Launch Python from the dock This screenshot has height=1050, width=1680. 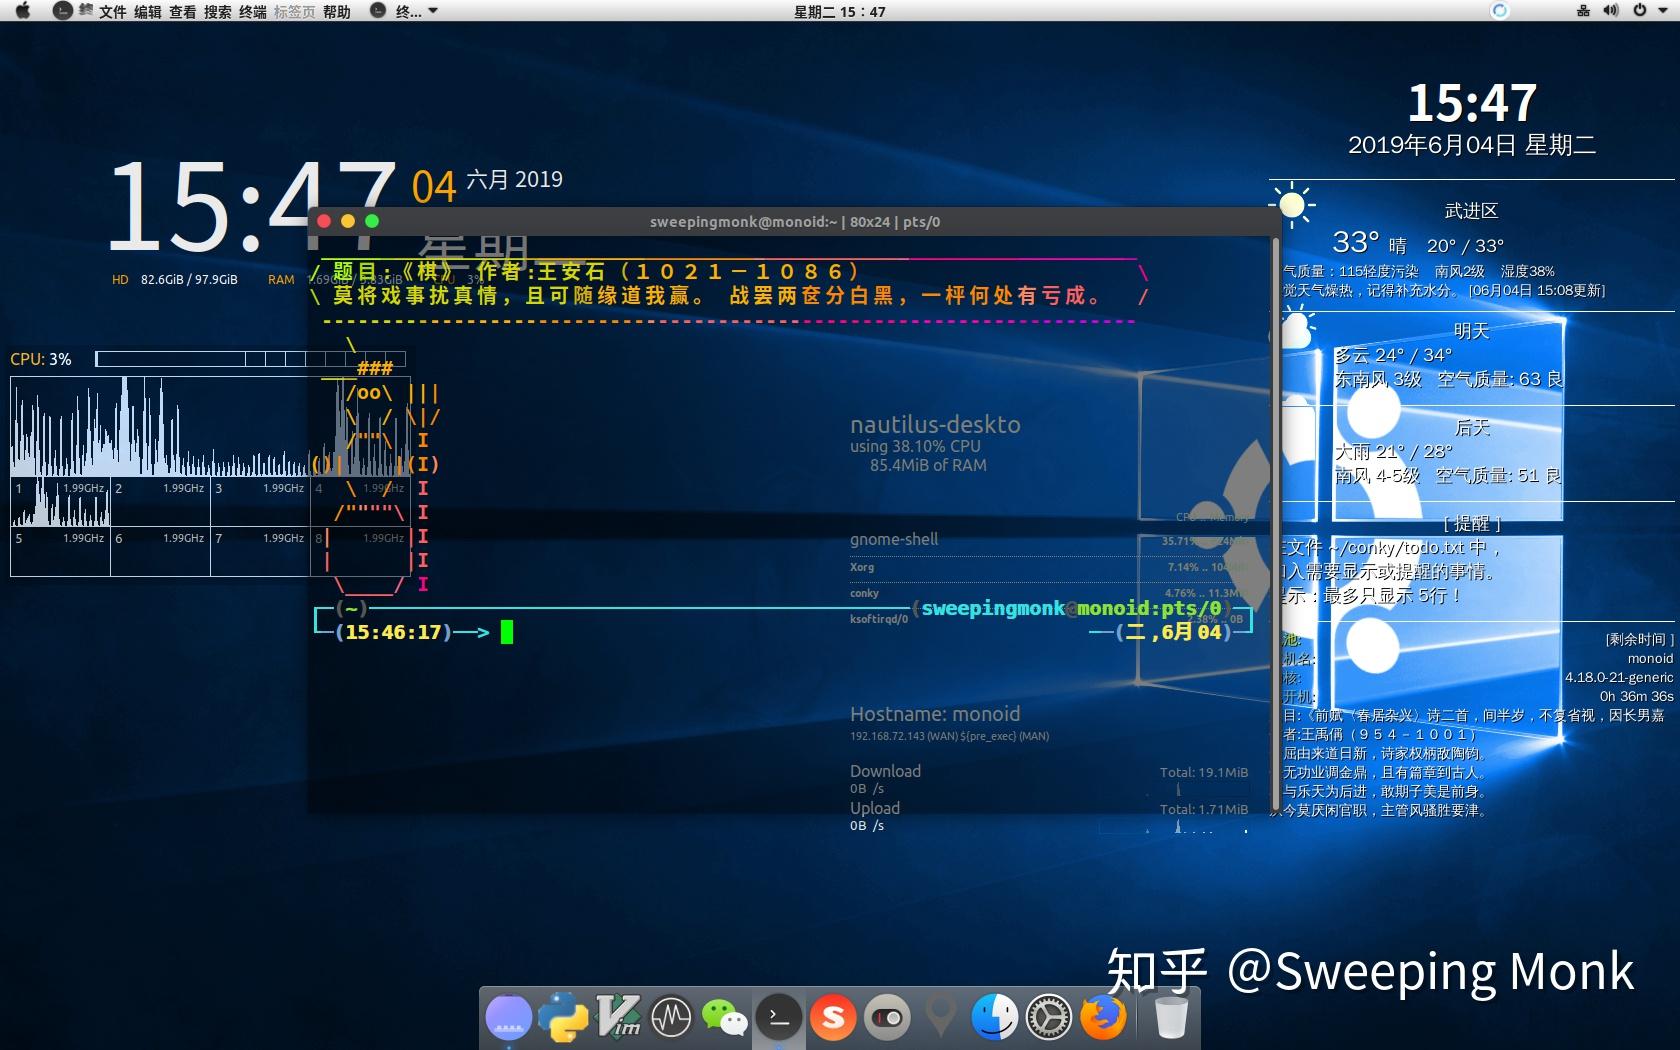point(563,1018)
